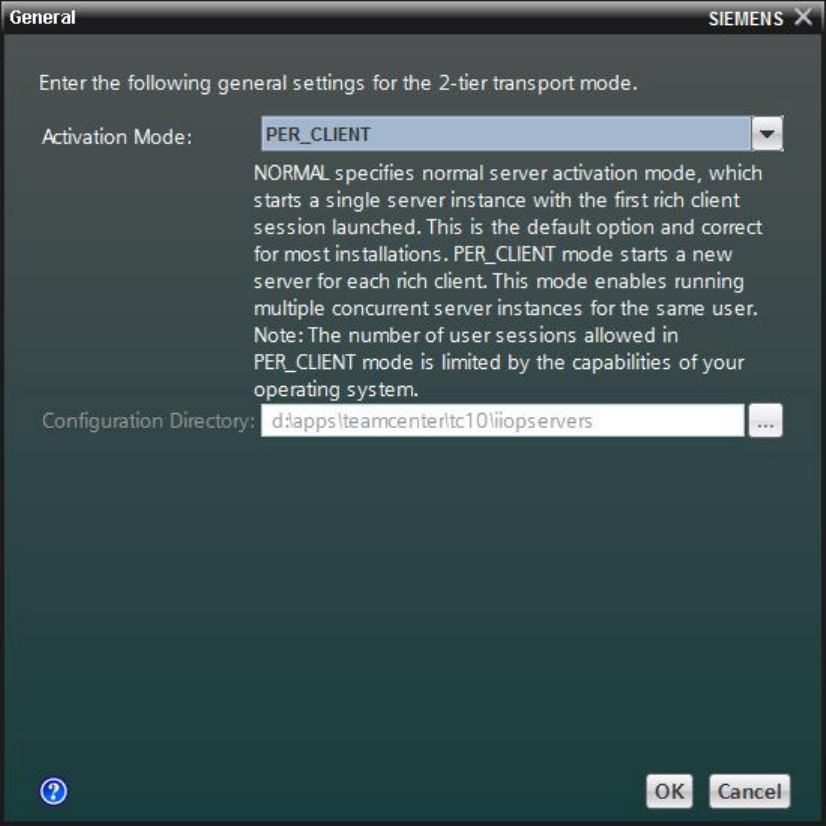
Task: Click the Activation Mode label
Action: pos(117,137)
